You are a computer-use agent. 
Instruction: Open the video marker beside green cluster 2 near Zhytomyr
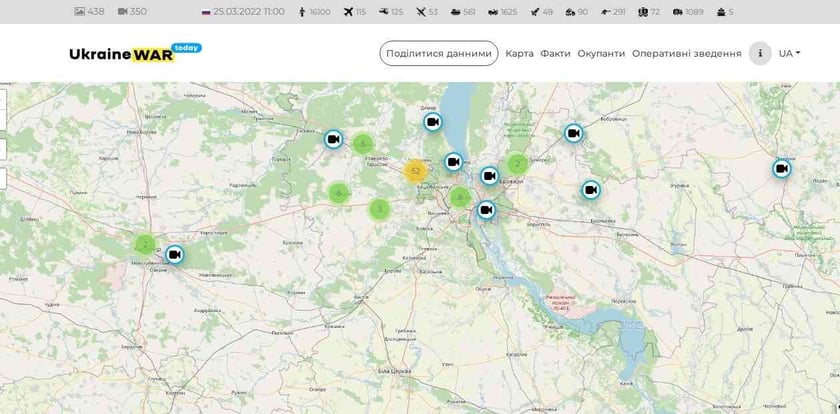(x=175, y=255)
